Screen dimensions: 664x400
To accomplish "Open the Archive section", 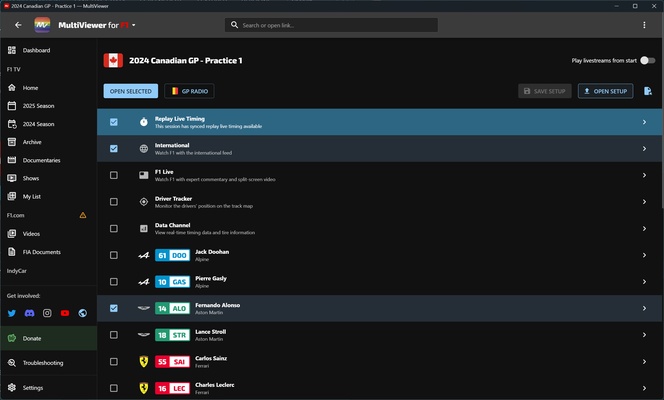I will tap(48, 142).
